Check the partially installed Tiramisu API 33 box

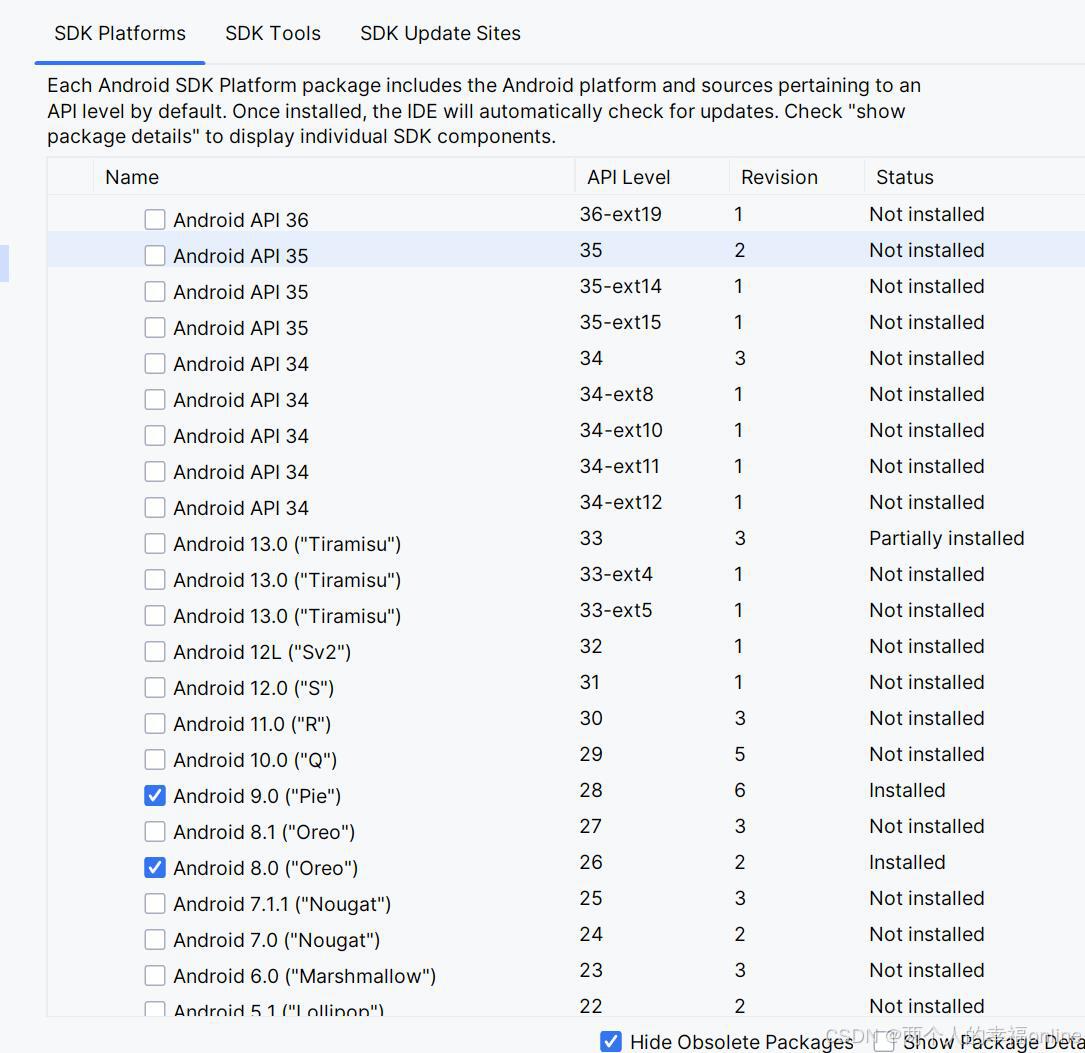pyautogui.click(x=155, y=543)
